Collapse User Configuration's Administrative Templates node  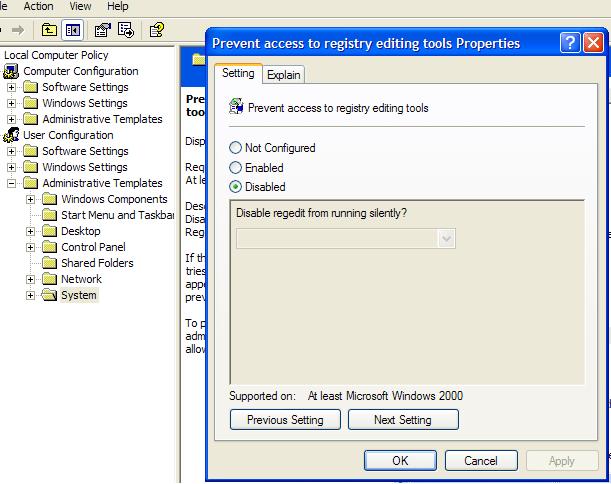tap(12, 183)
